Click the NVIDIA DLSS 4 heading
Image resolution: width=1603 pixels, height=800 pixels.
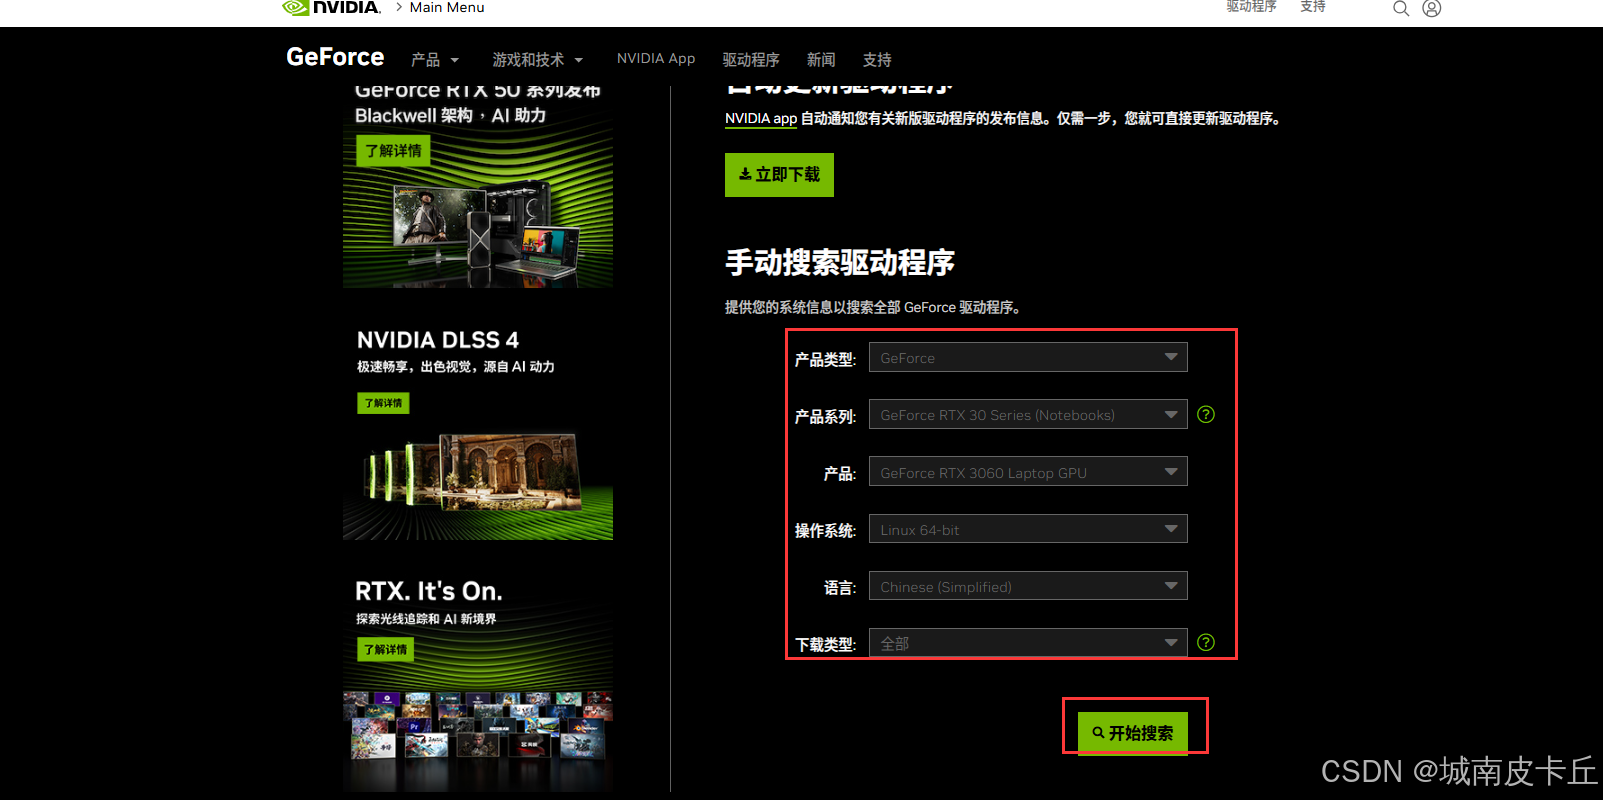pos(438,340)
